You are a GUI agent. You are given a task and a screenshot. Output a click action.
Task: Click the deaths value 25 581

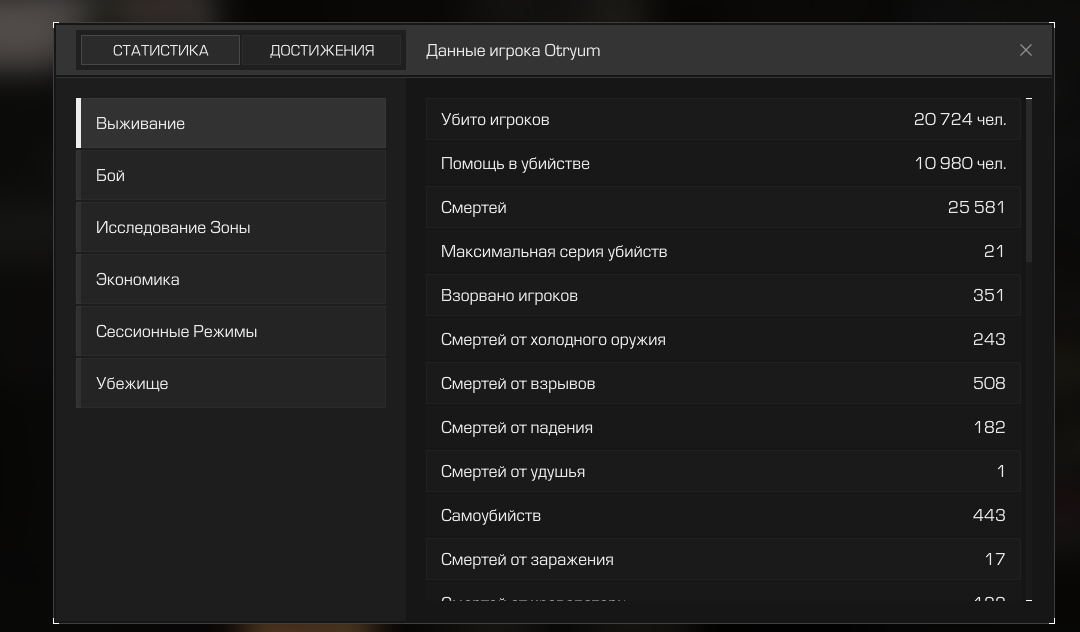pyautogui.click(x=977, y=207)
